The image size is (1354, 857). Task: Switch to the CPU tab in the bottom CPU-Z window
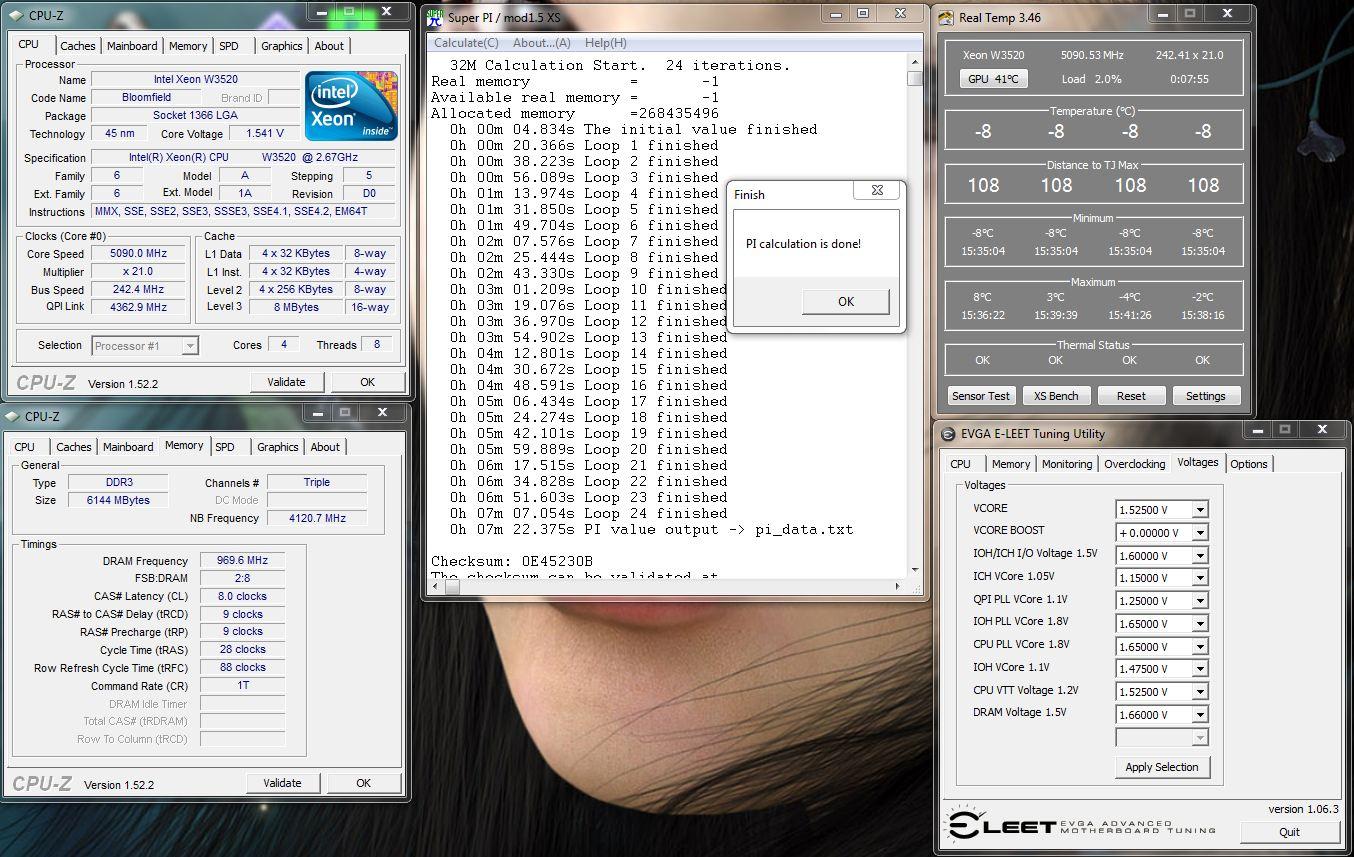pos(25,447)
